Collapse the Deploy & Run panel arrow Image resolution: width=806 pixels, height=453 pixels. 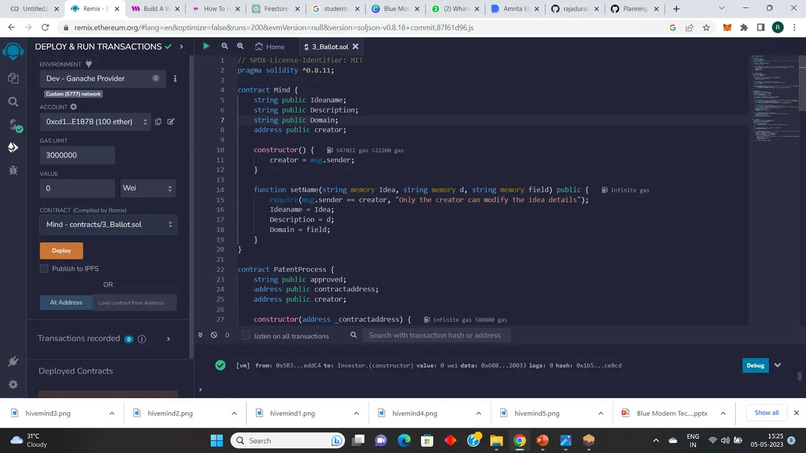181,47
